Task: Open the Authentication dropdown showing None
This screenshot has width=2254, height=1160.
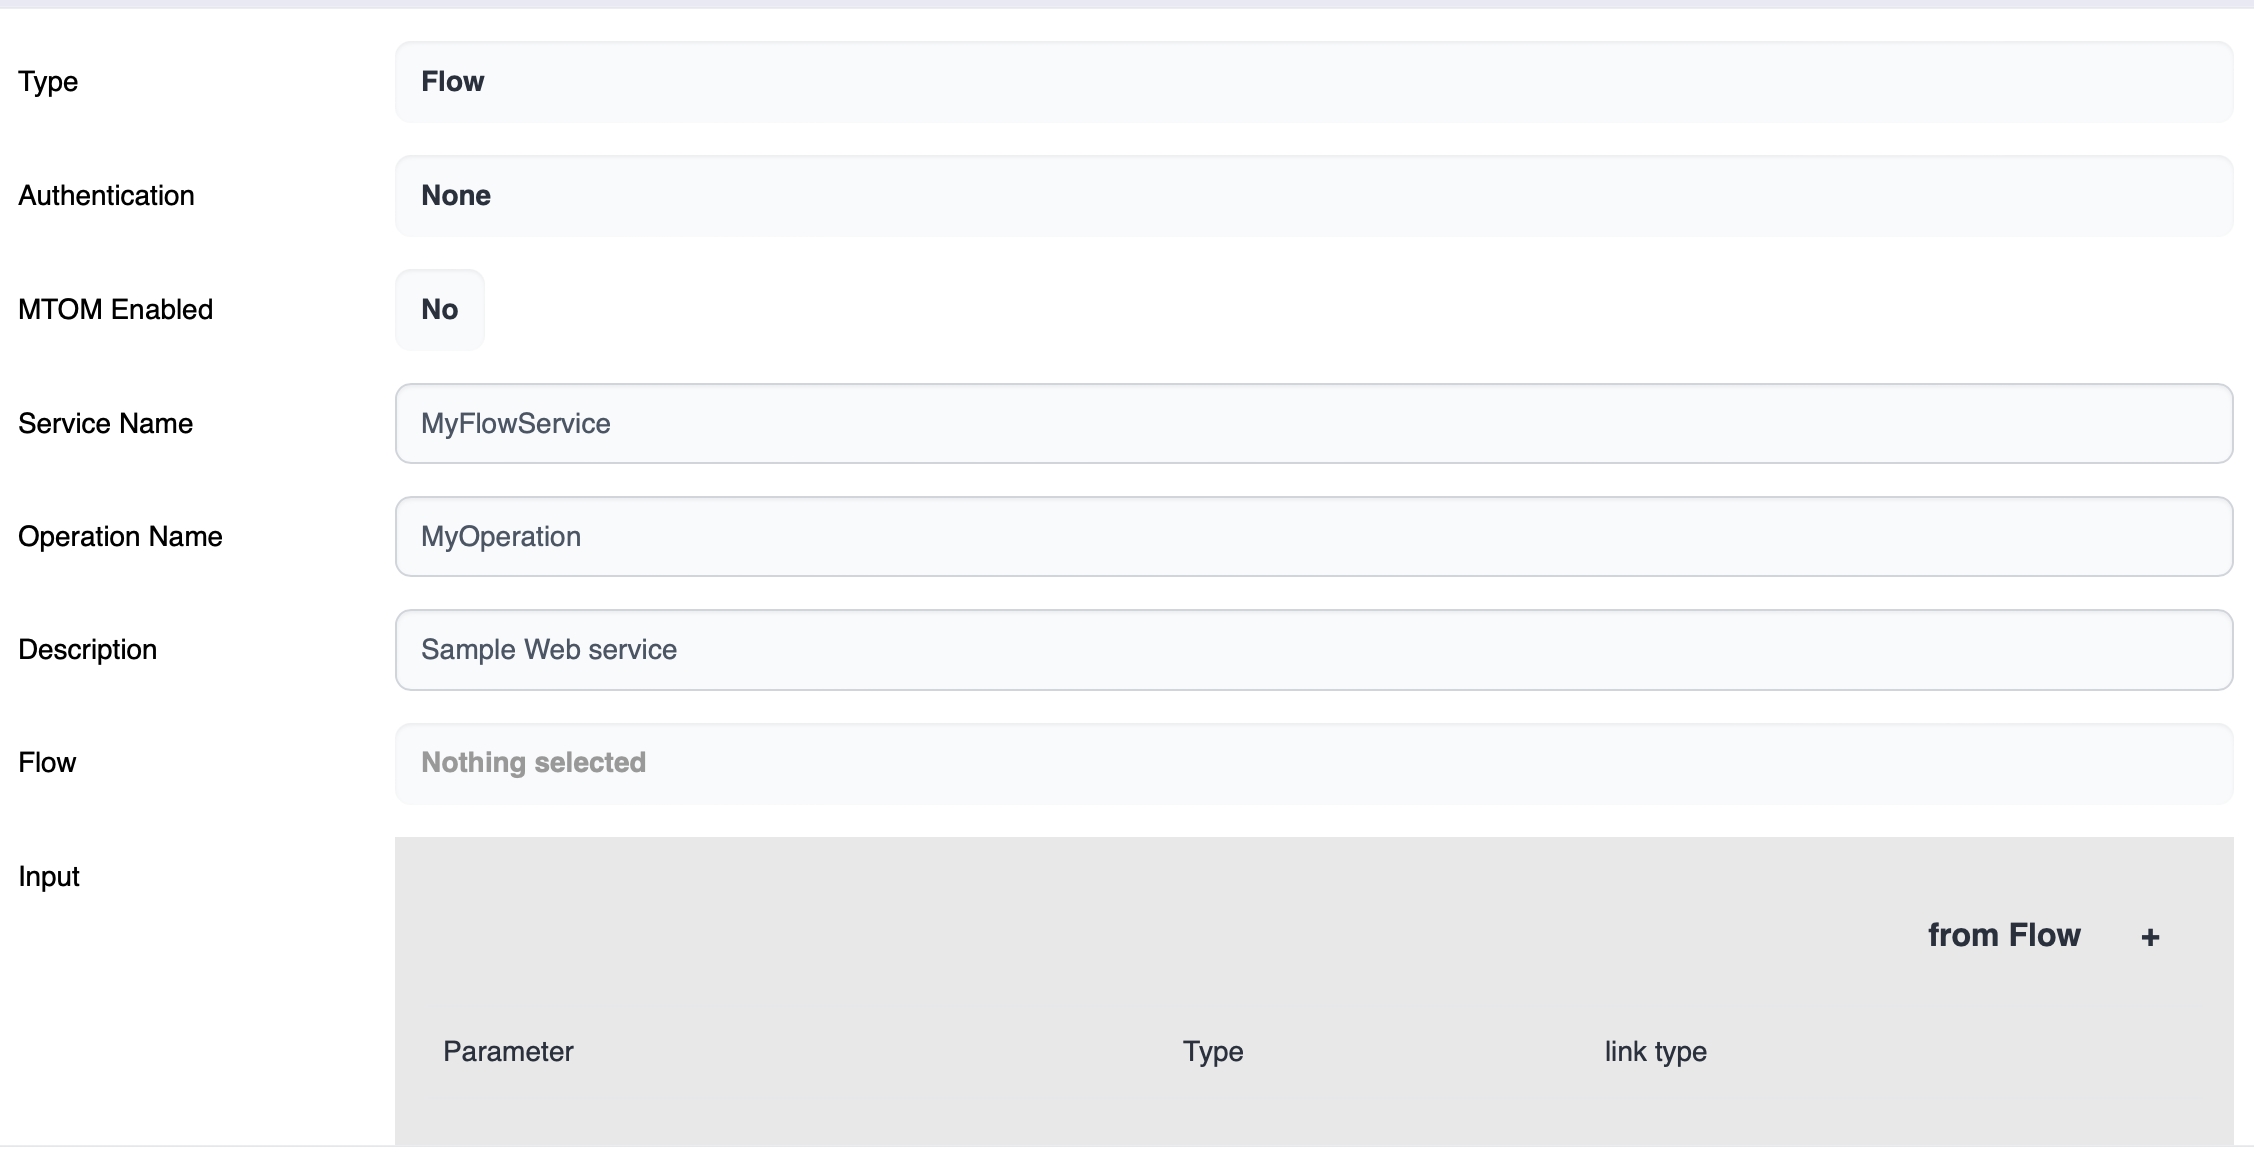Action: (1313, 196)
